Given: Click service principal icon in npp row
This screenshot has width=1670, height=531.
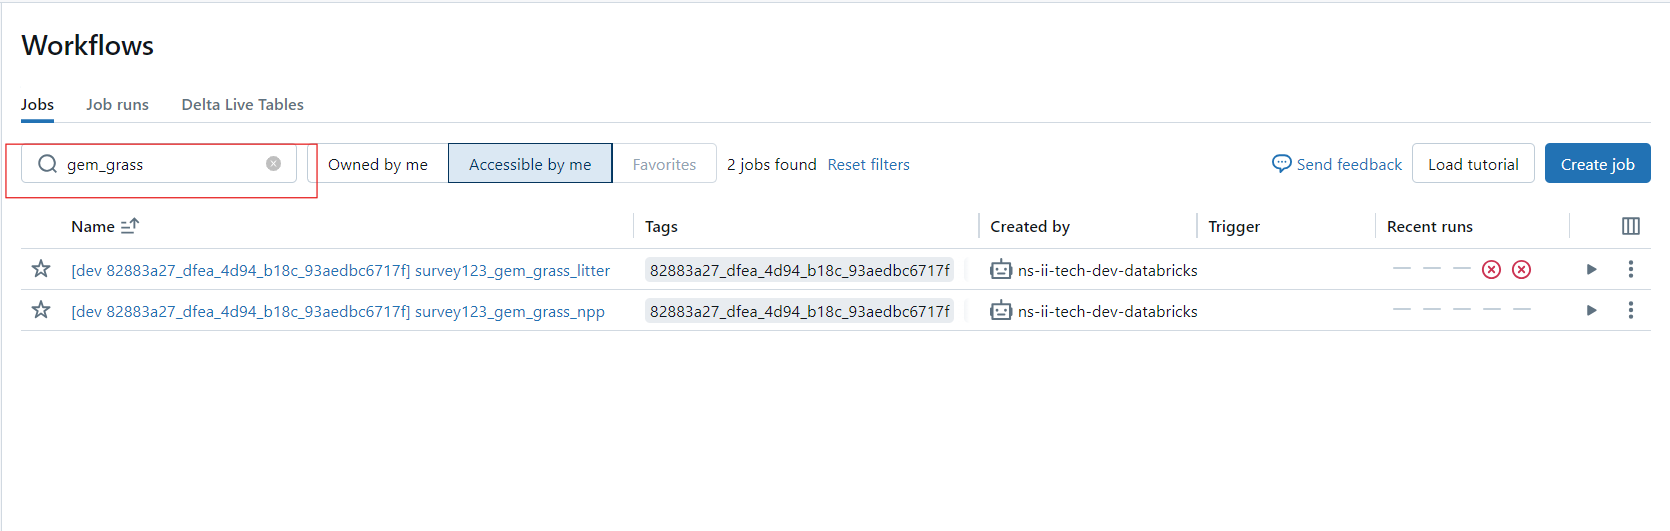Looking at the screenshot, I should 1001,310.
